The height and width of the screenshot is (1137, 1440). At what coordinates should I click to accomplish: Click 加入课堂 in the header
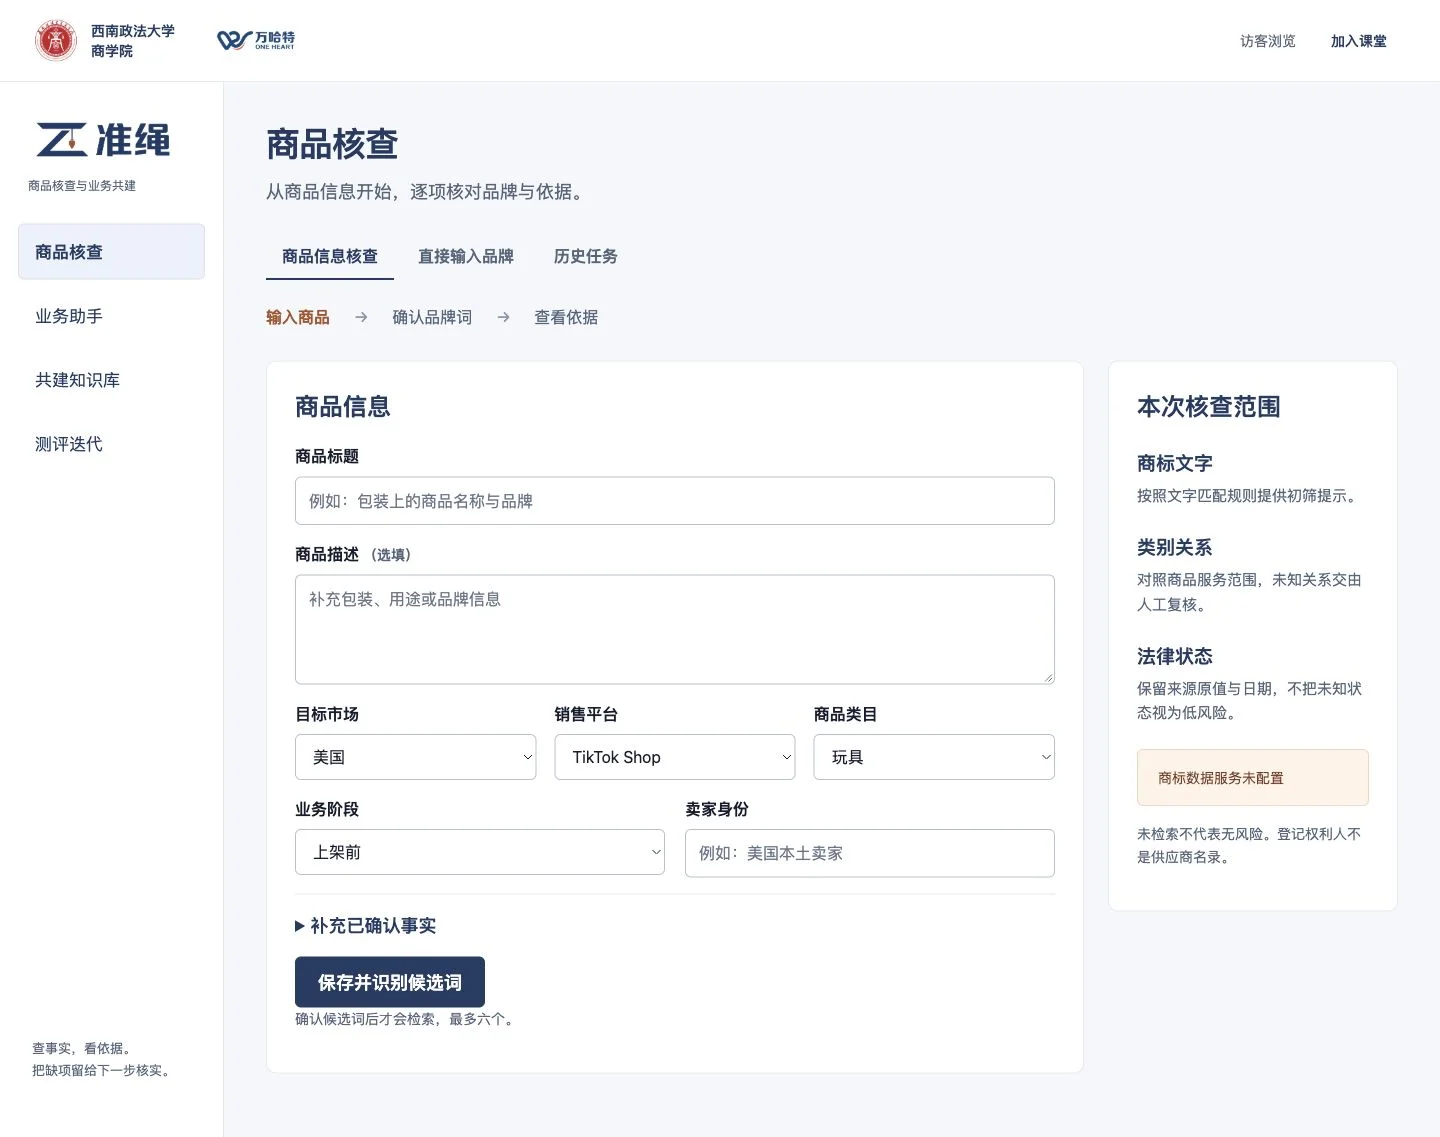tap(1359, 41)
